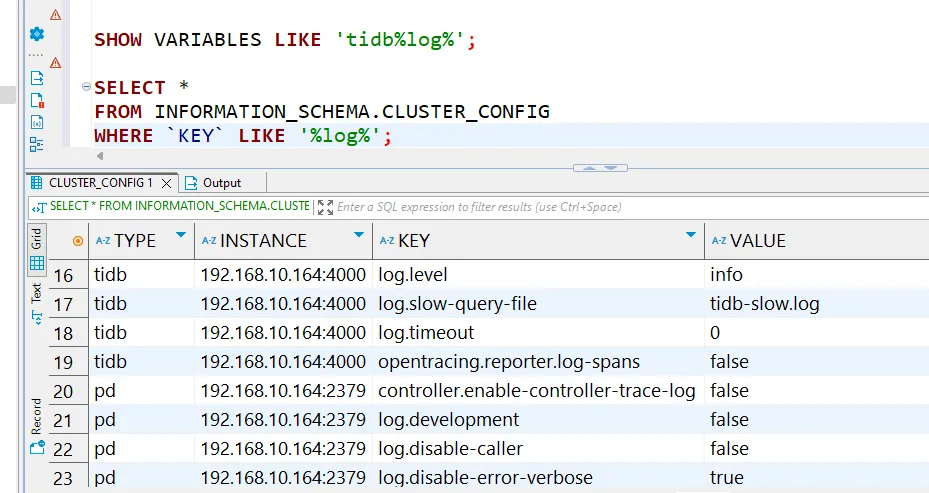The width and height of the screenshot is (929, 493).
Task: Open filter dropdown for TYPE column
Action: pos(180,236)
